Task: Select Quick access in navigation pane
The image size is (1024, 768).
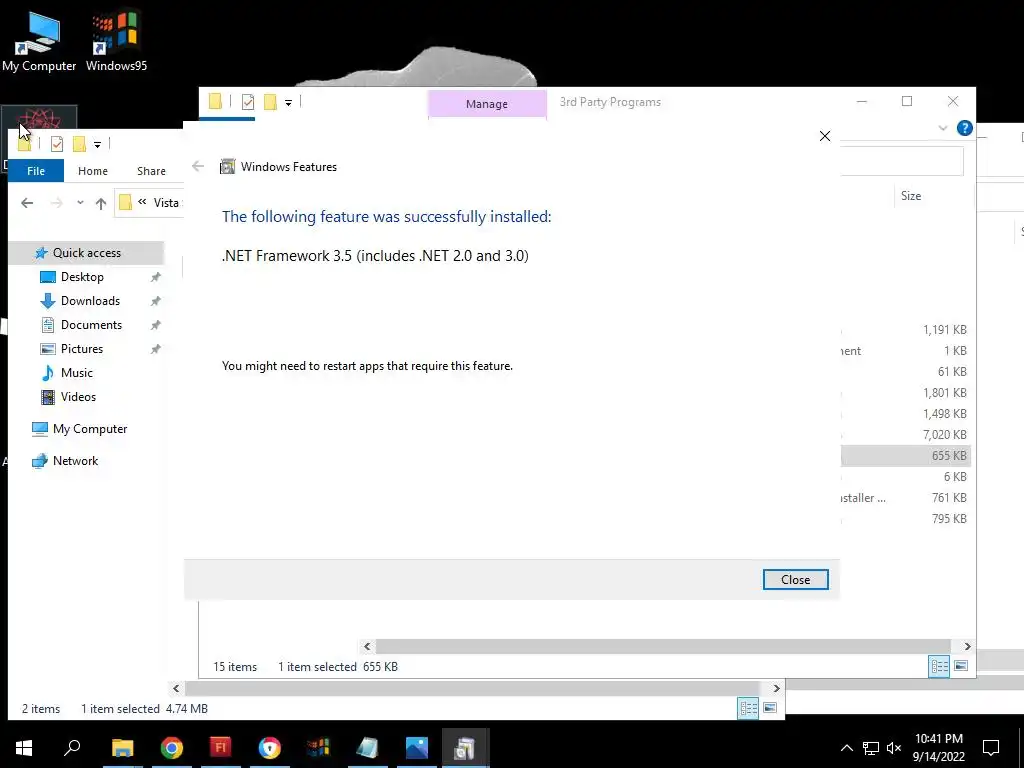Action: [86, 253]
